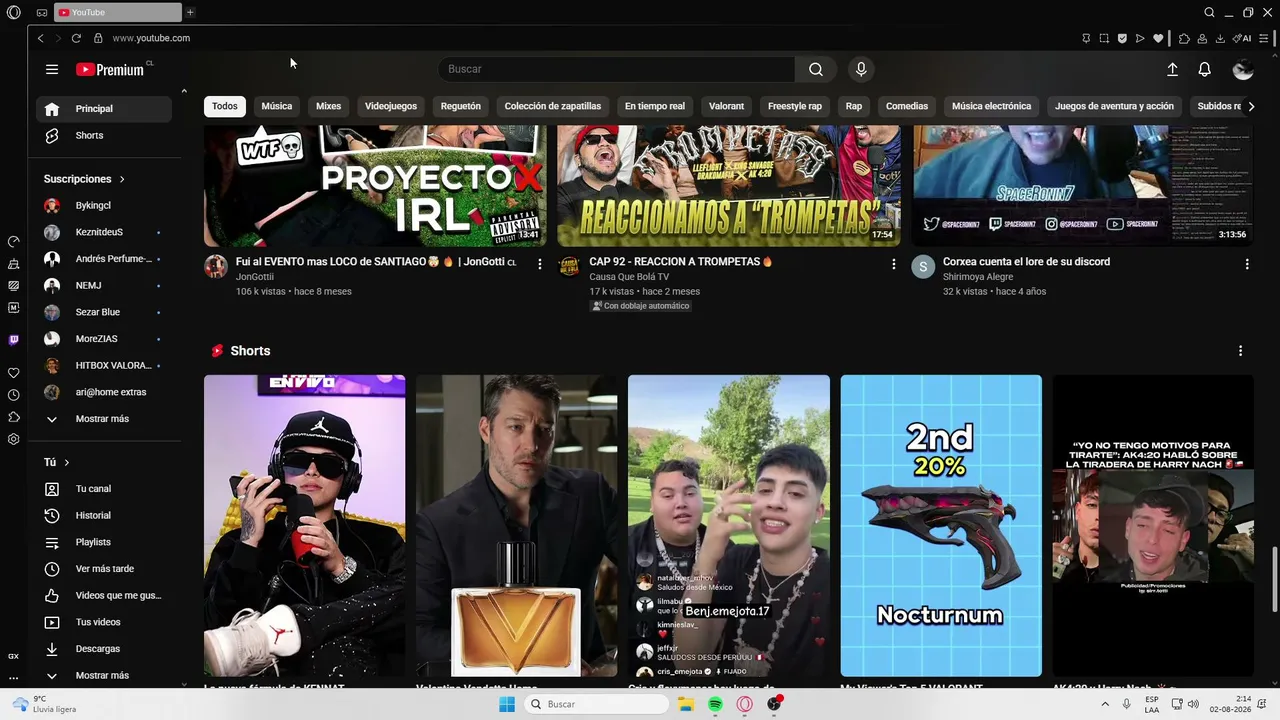Image resolution: width=1280 pixels, height=720 pixels.
Task: Start voice search with the microphone icon
Action: [861, 69]
